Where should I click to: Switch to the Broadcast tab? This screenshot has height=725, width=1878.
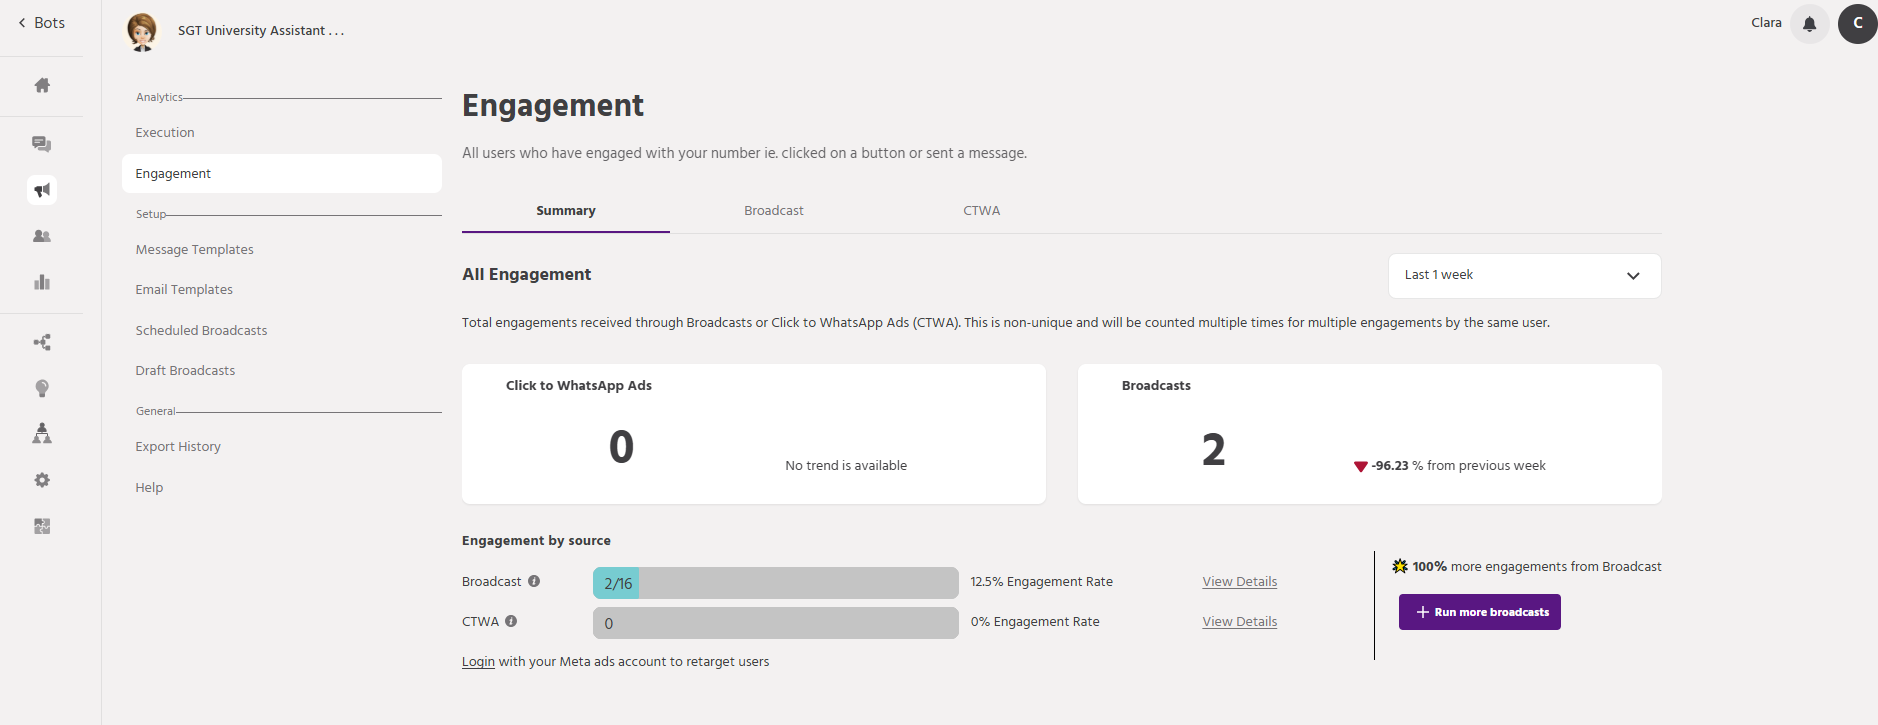coord(773,211)
